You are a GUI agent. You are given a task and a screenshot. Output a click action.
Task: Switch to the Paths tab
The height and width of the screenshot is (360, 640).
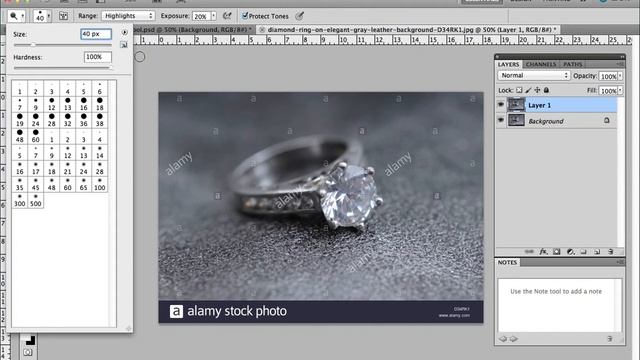pos(573,64)
